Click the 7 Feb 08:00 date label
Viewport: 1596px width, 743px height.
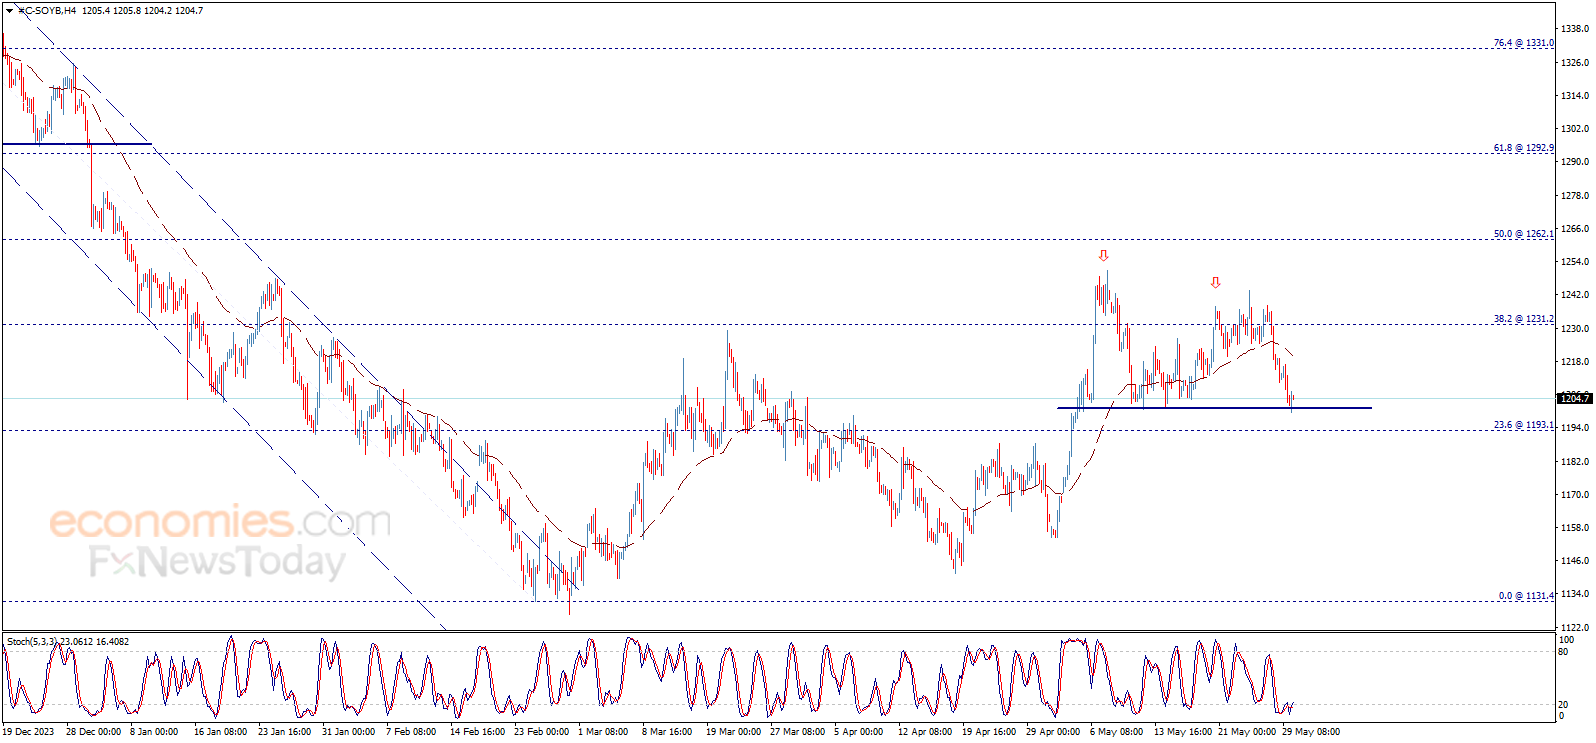pyautogui.click(x=411, y=732)
